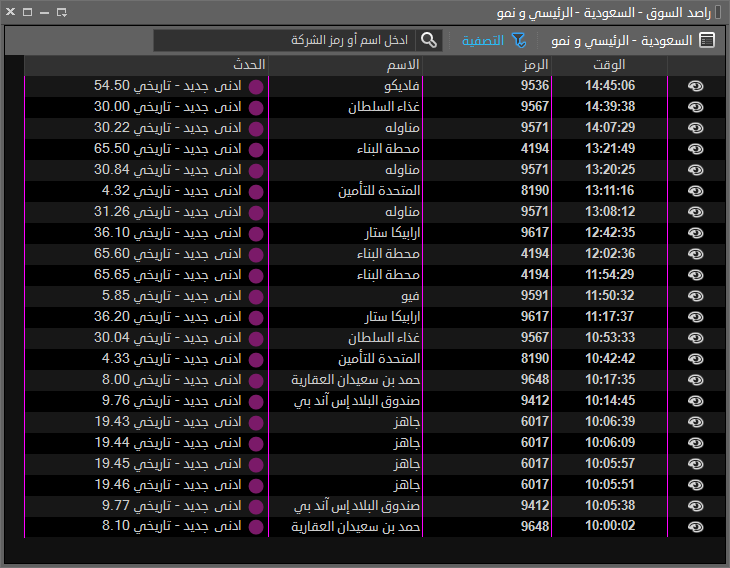
Task: Click the eye icon for the 10:00:02 row
Action: tap(696, 527)
